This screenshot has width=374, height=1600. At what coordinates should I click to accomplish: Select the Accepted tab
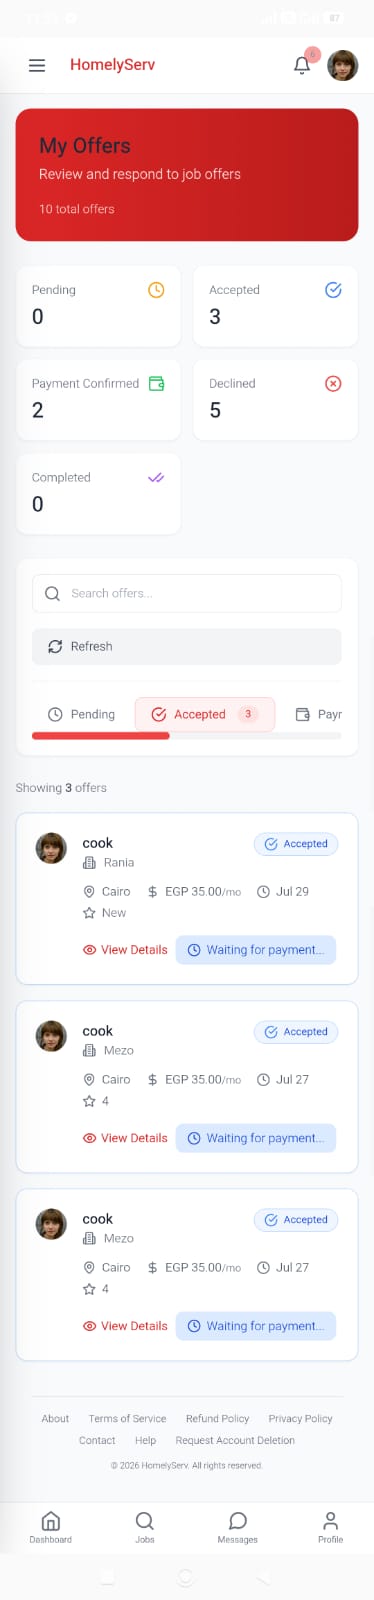click(205, 714)
